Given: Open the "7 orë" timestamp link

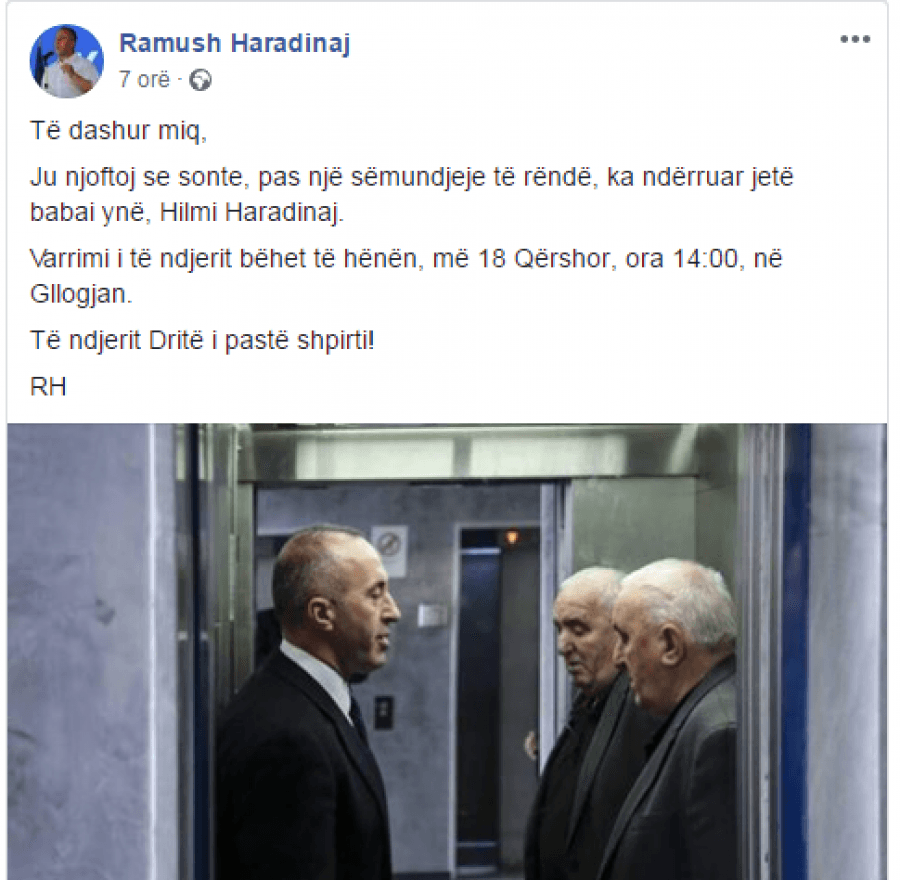Looking at the screenshot, I should (144, 79).
